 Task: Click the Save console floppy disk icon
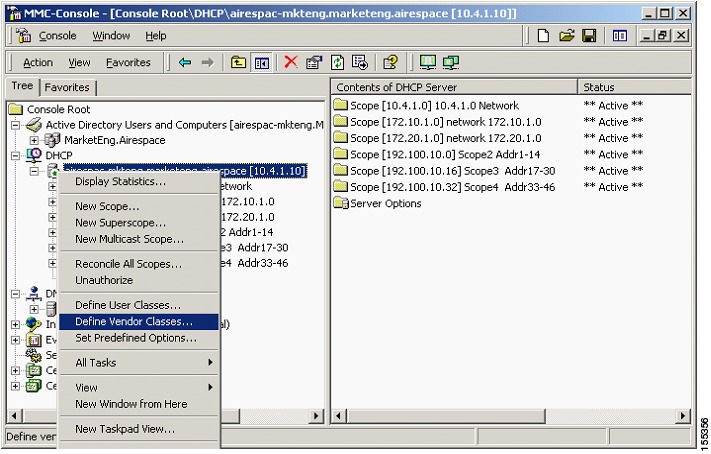589,35
